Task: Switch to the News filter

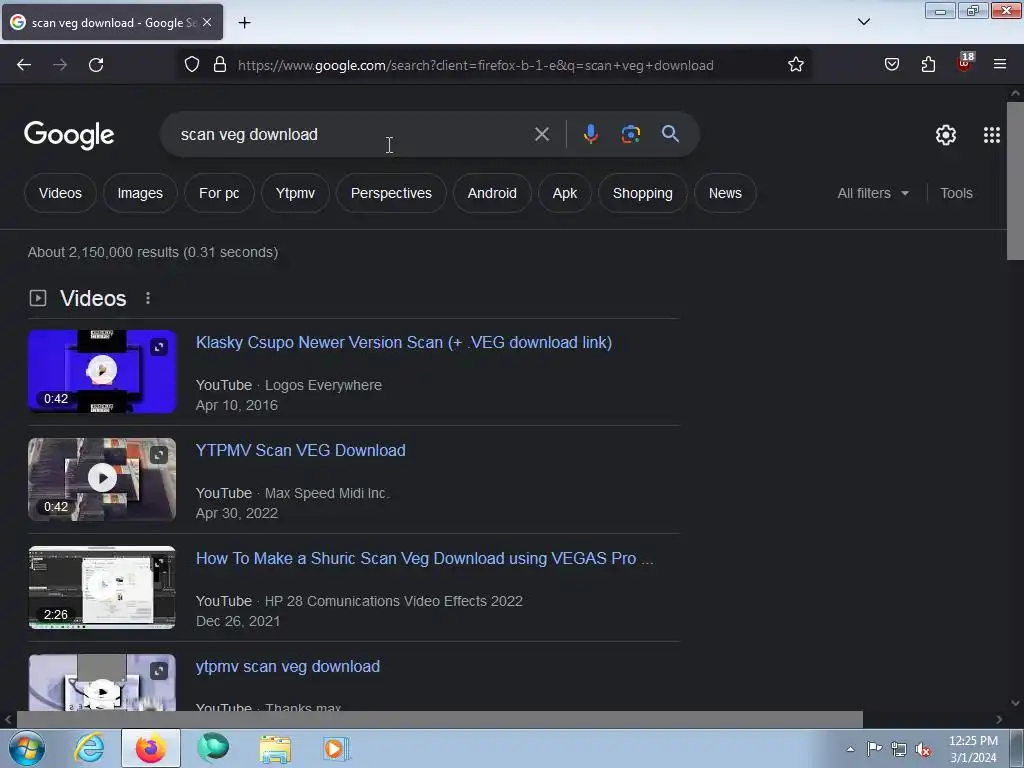Action: point(725,193)
